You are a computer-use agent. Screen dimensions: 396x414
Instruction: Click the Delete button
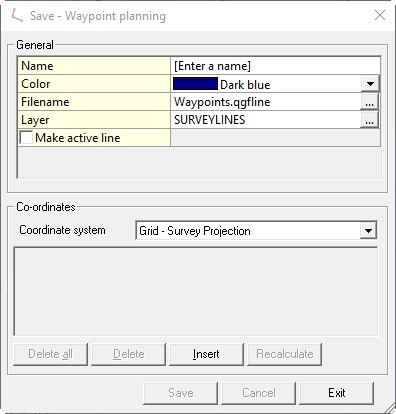(128, 354)
